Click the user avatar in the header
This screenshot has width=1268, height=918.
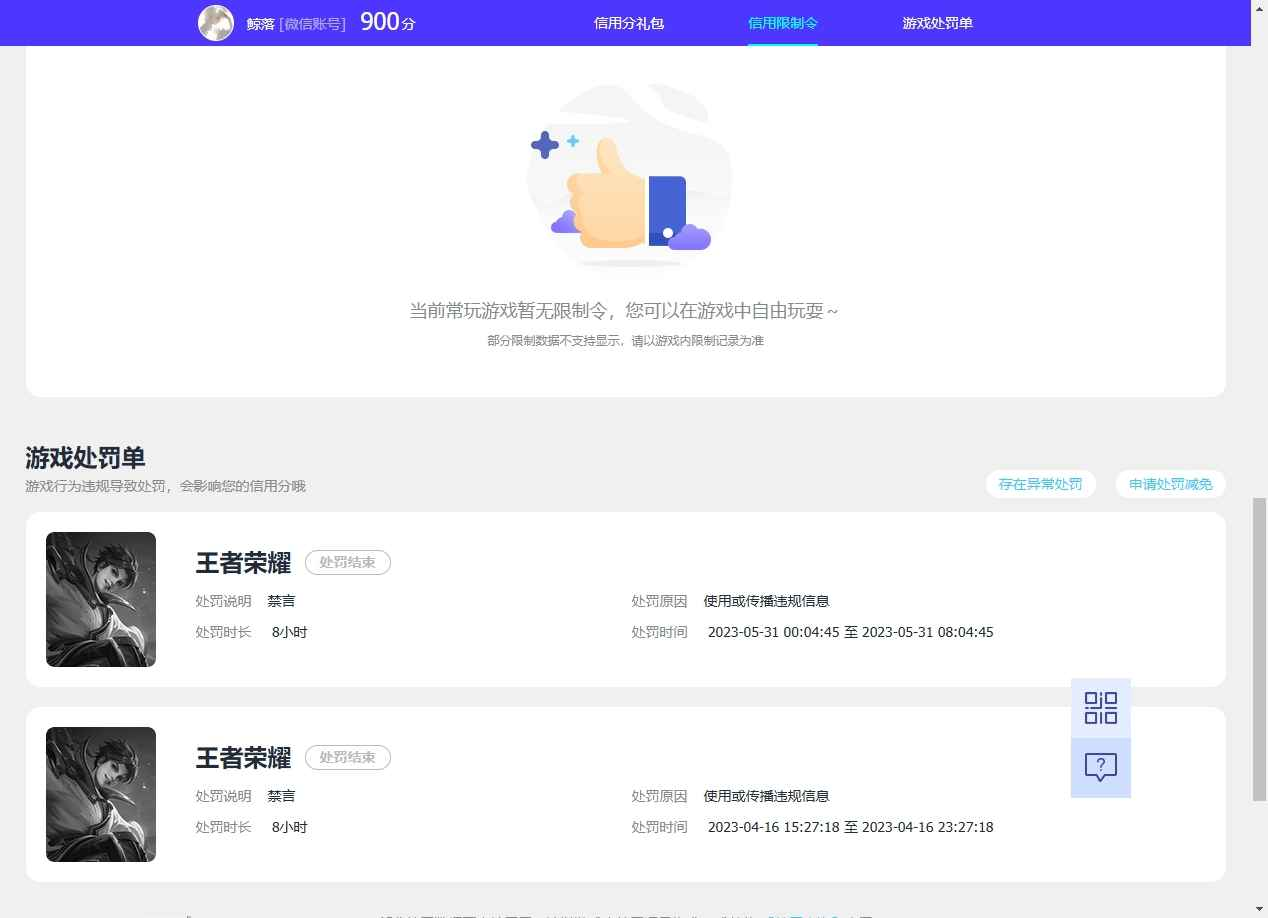(x=216, y=22)
